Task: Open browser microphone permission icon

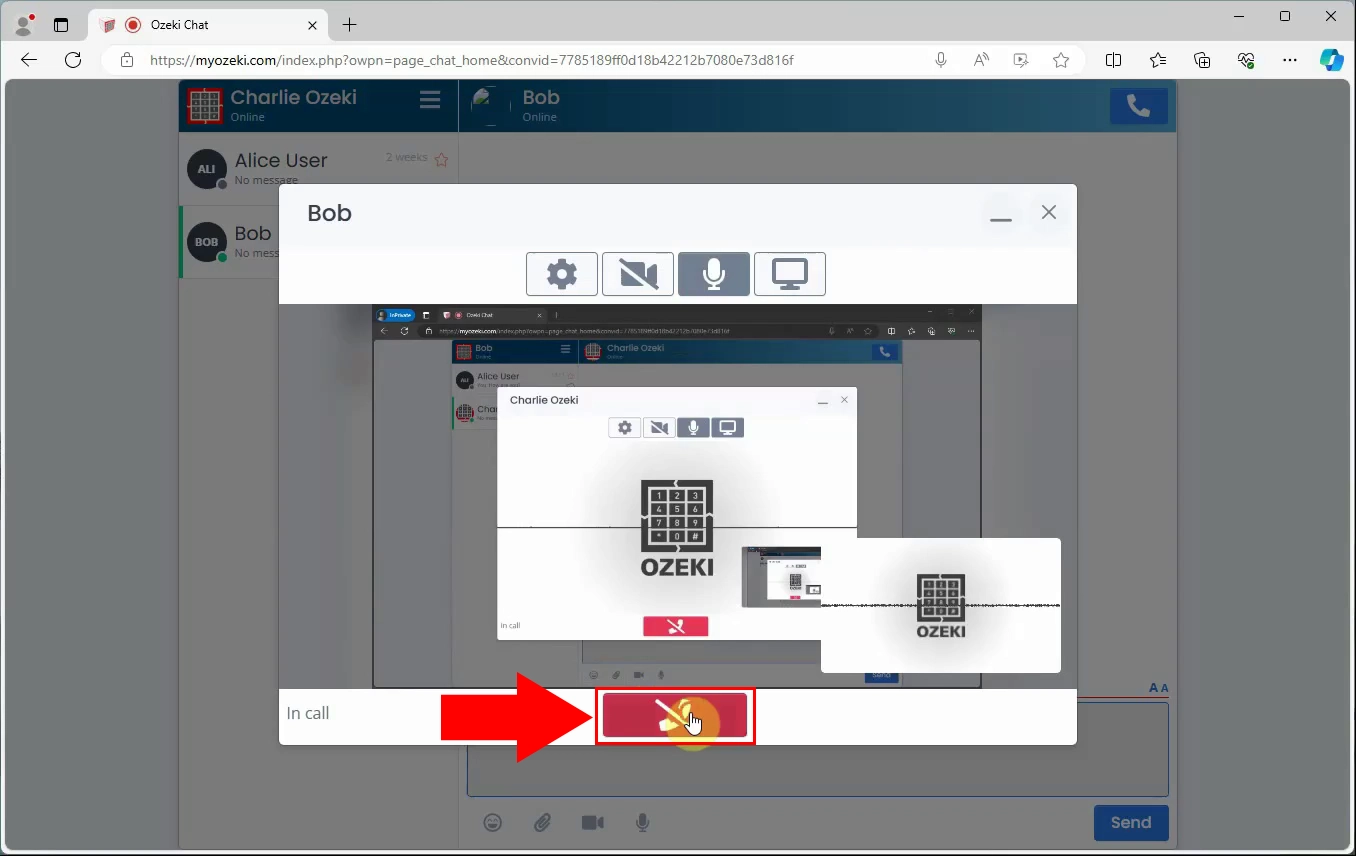Action: [941, 60]
